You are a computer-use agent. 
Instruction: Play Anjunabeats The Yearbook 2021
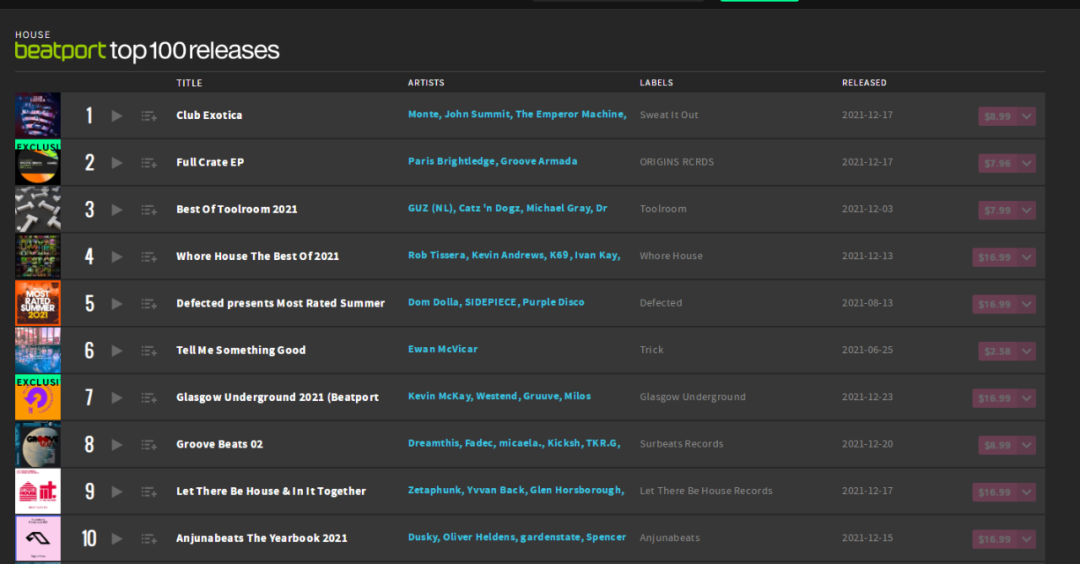pyautogui.click(x=117, y=539)
